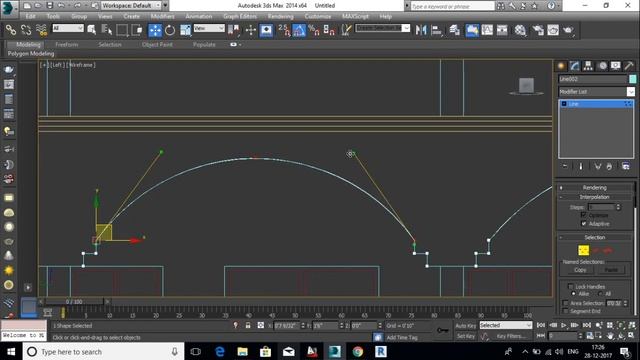Click the Line002 object color swatch
The image size is (640, 360).
coord(633,79)
